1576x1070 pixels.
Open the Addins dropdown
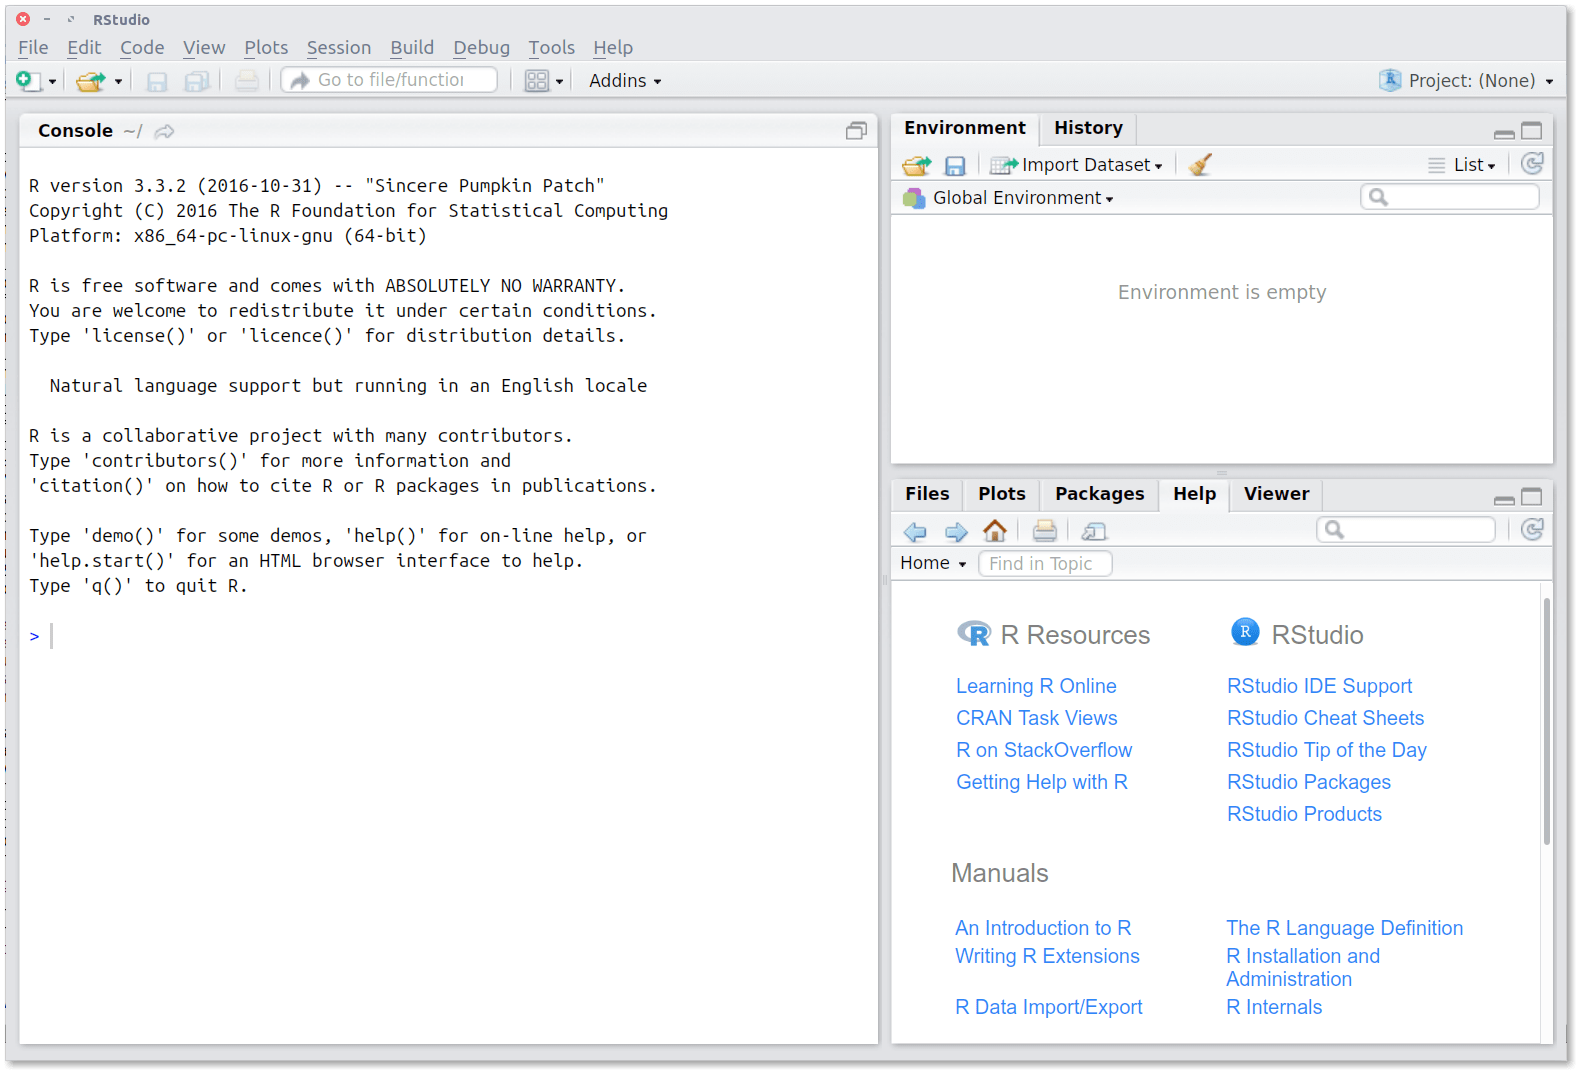(x=625, y=81)
